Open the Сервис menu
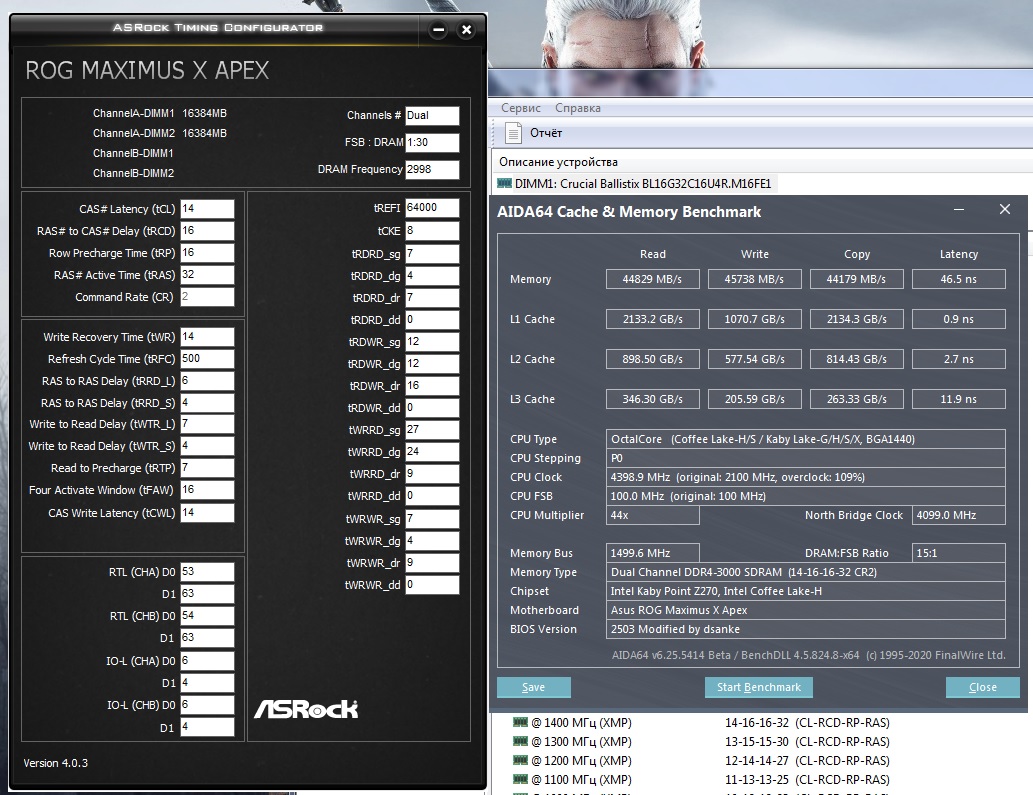Viewport: 1033px width, 795px height. click(520, 108)
